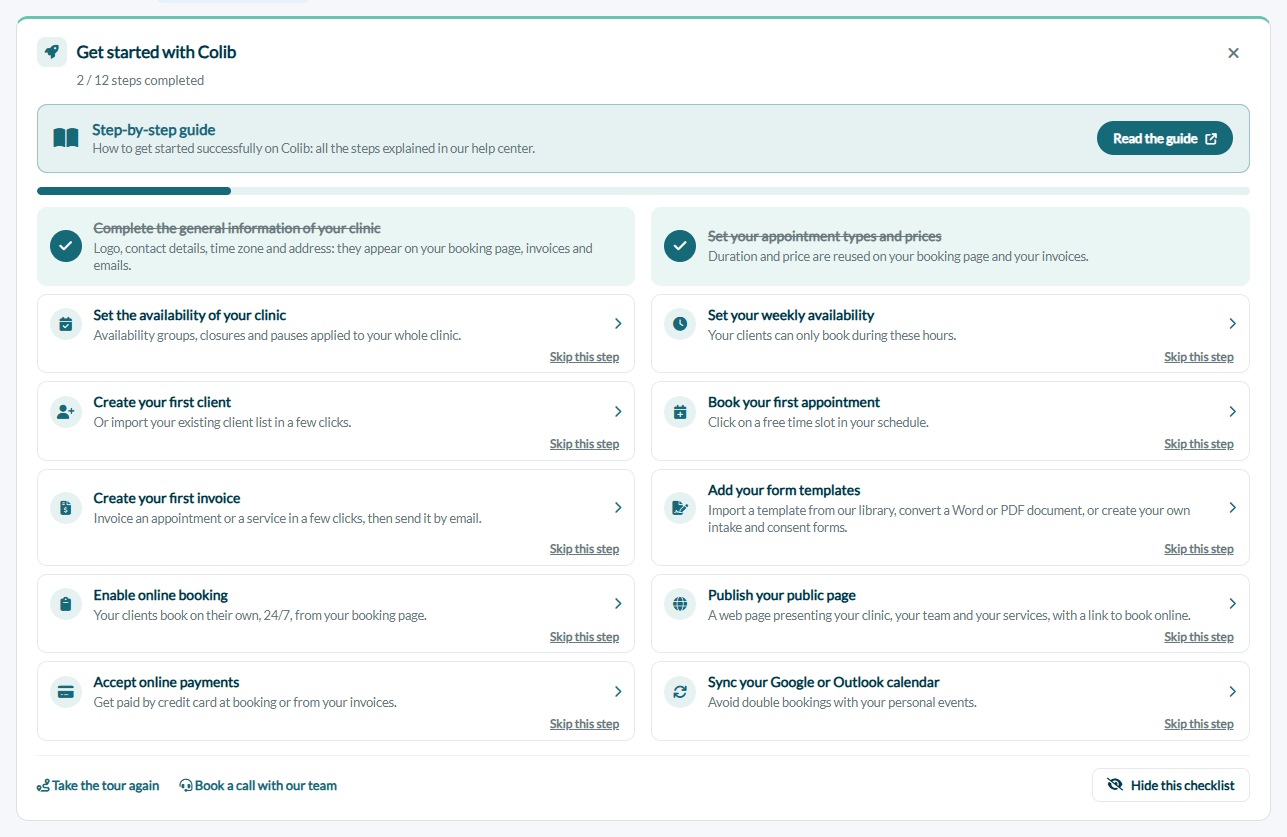The image size is (1287, 837).
Task: Click the calendar-plus icon for first appointment
Action: click(680, 411)
